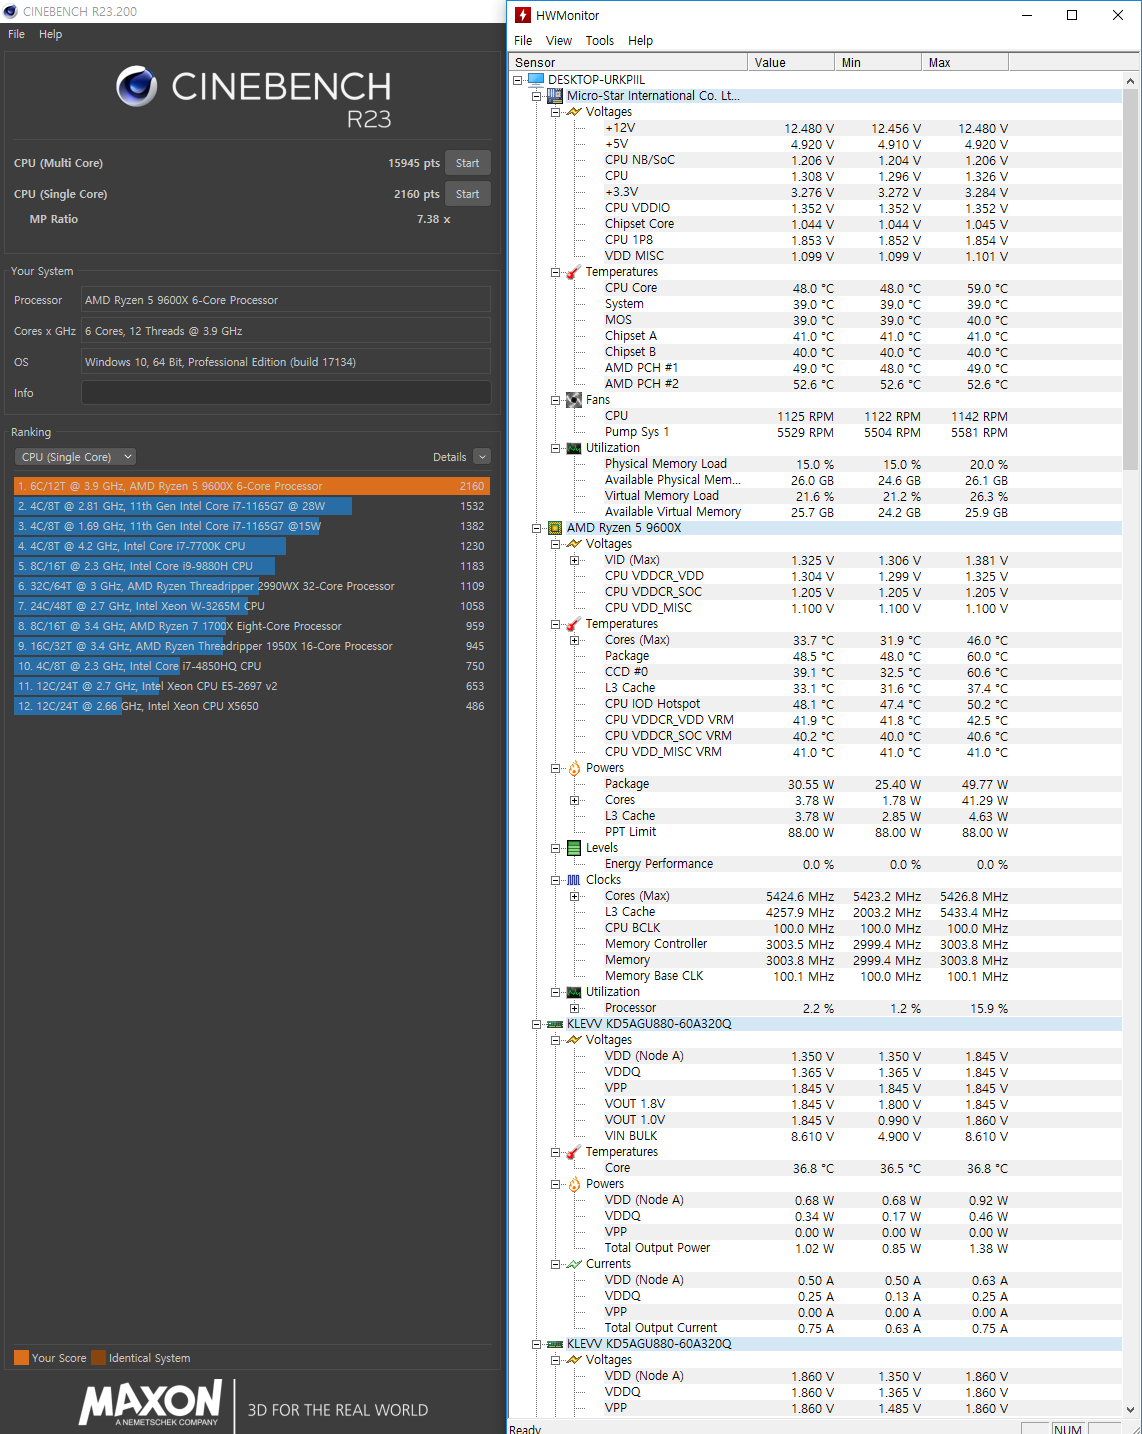The height and width of the screenshot is (1434, 1142).
Task: Select the Threadripper 2990WX ranking row
Action: coord(251,586)
